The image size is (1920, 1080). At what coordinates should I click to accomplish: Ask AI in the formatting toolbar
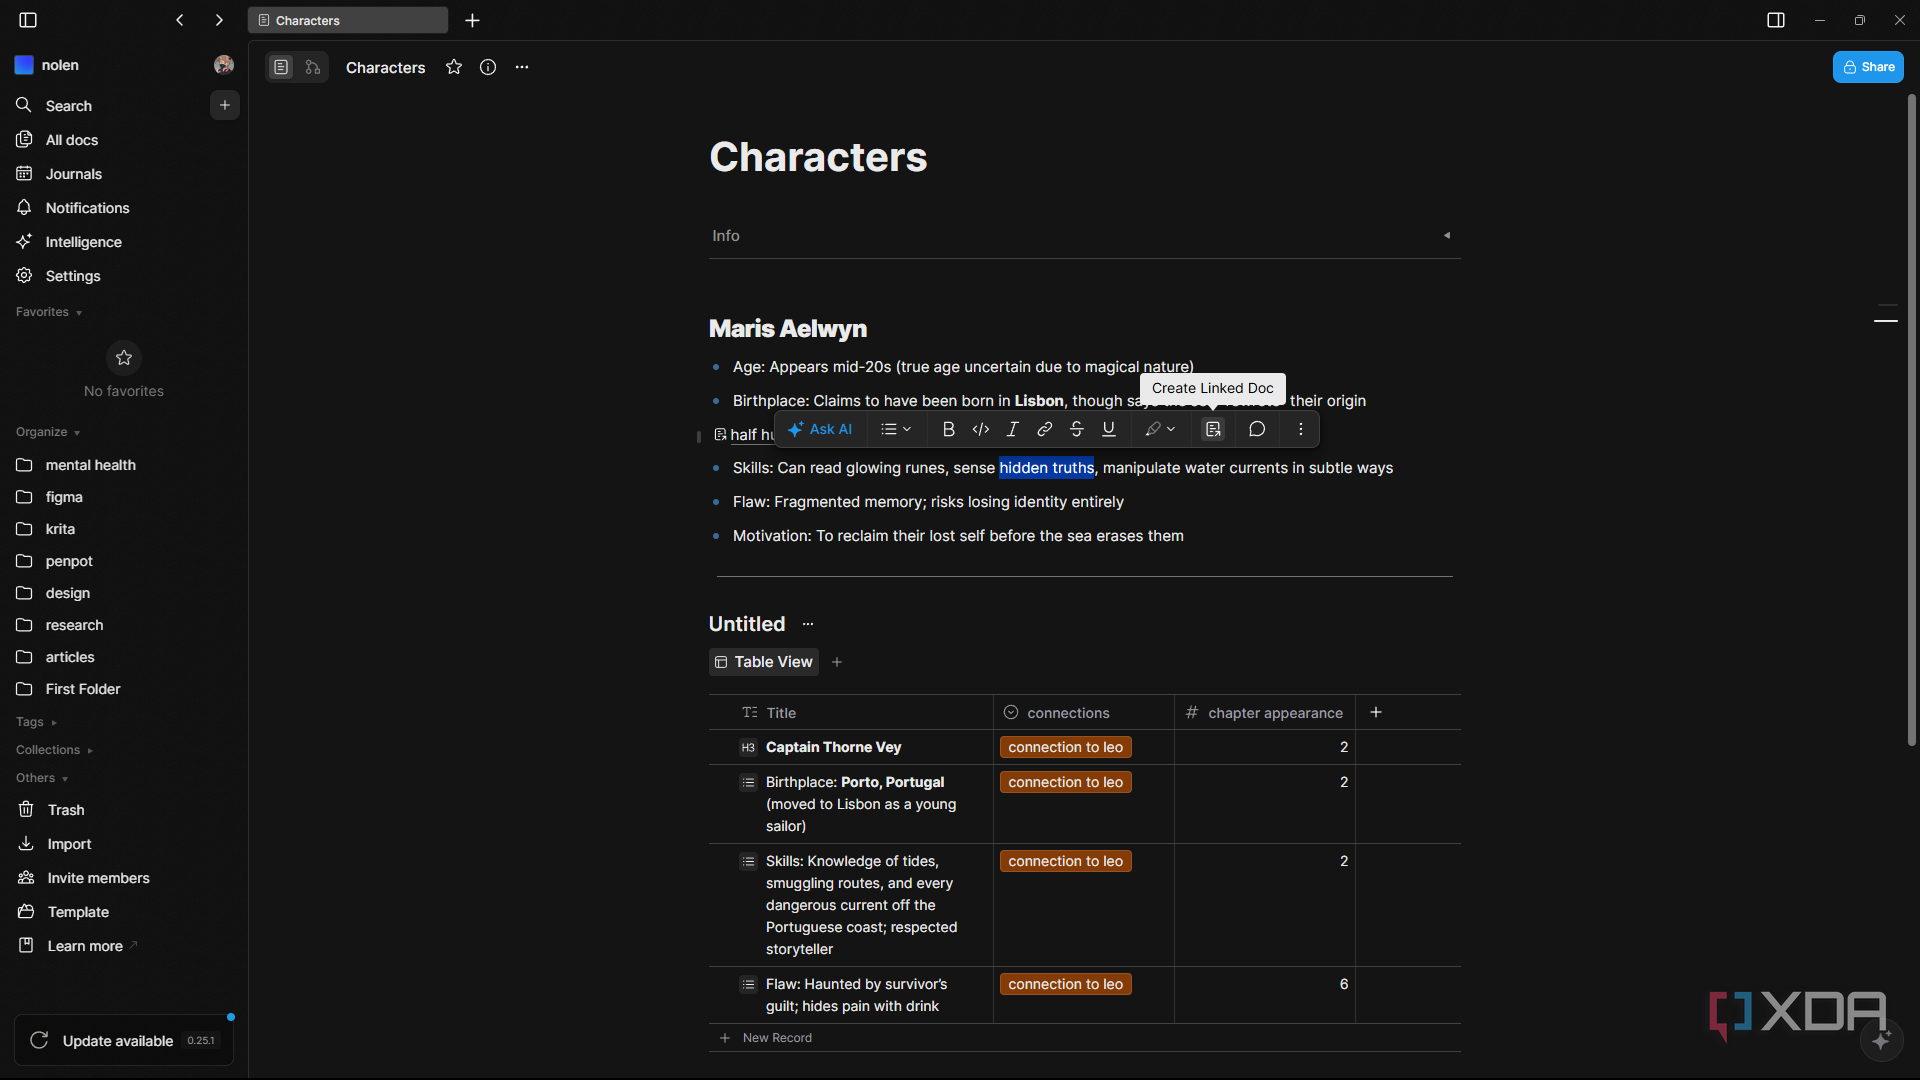pyautogui.click(x=820, y=429)
